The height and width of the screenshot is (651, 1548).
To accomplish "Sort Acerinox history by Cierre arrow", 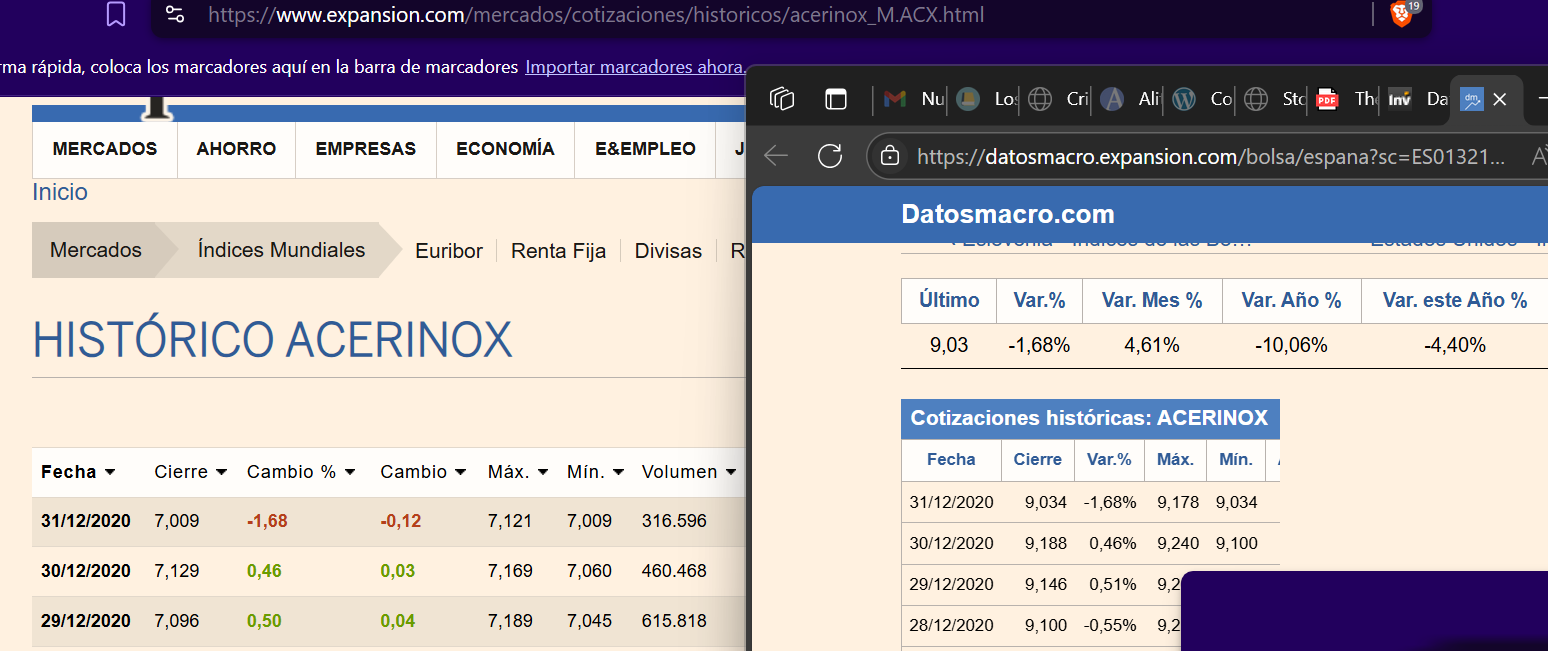I will coord(221,472).
